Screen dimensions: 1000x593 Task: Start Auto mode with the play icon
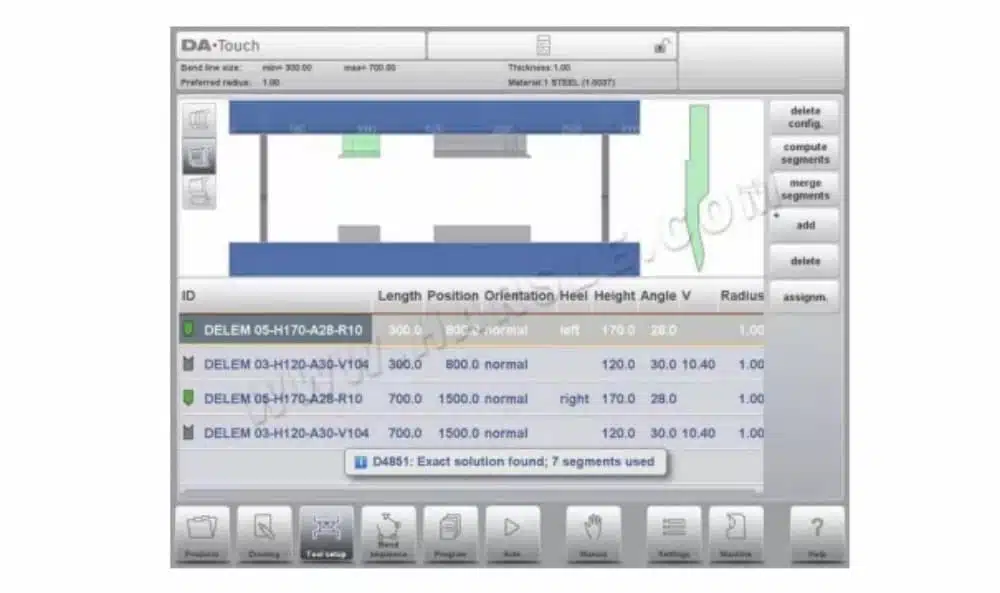513,534
